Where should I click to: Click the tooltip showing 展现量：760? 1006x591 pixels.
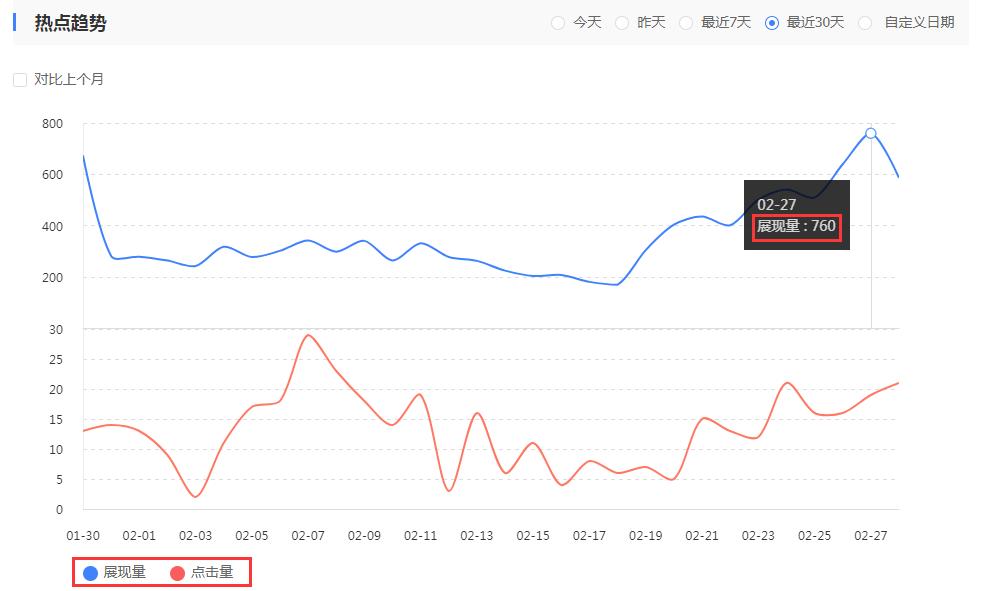797,227
